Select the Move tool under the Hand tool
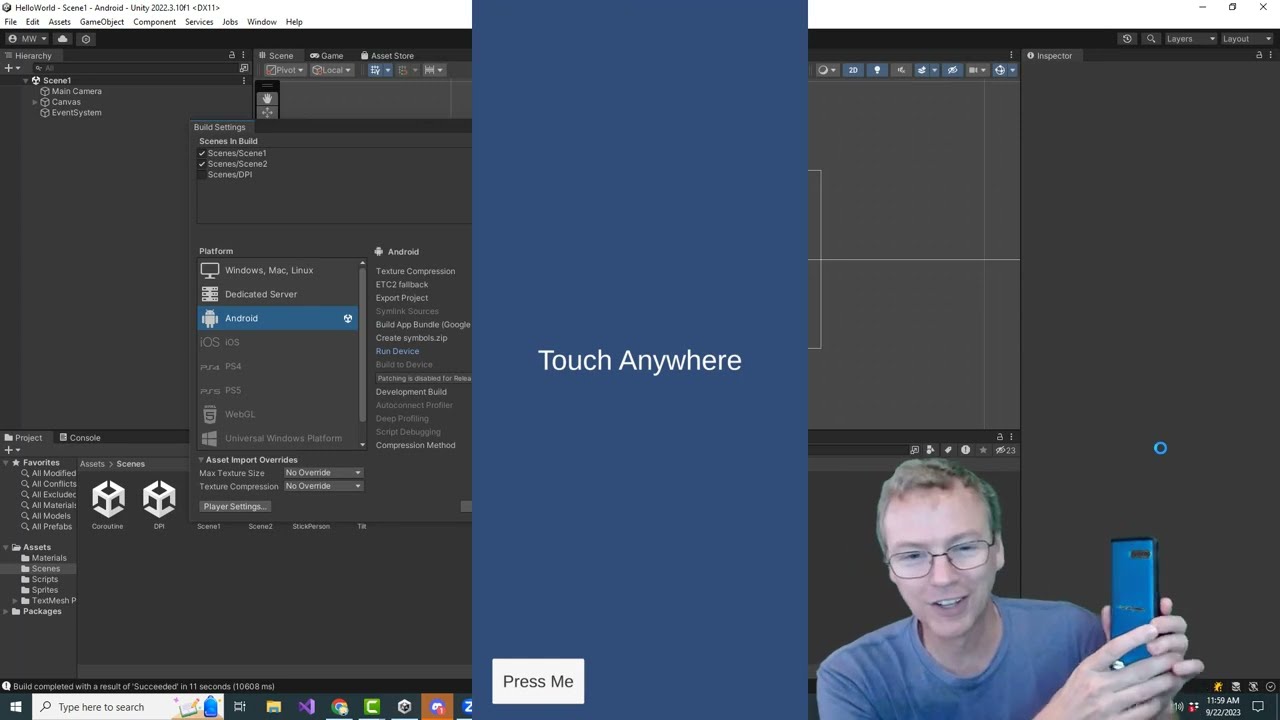 coord(267,112)
